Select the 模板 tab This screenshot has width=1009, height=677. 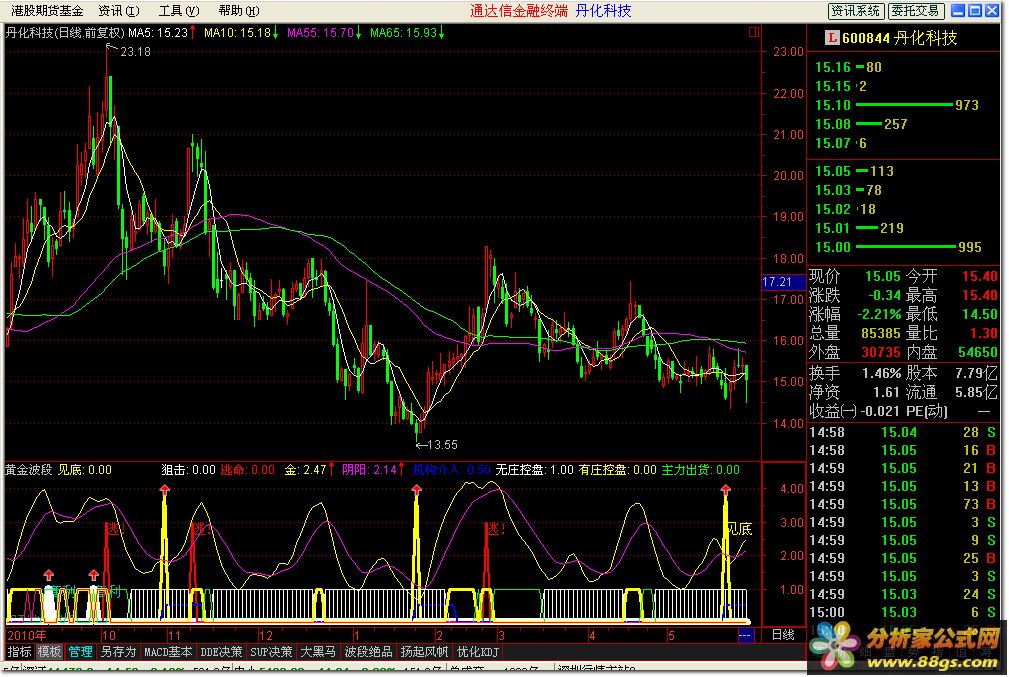pyautogui.click(x=49, y=652)
